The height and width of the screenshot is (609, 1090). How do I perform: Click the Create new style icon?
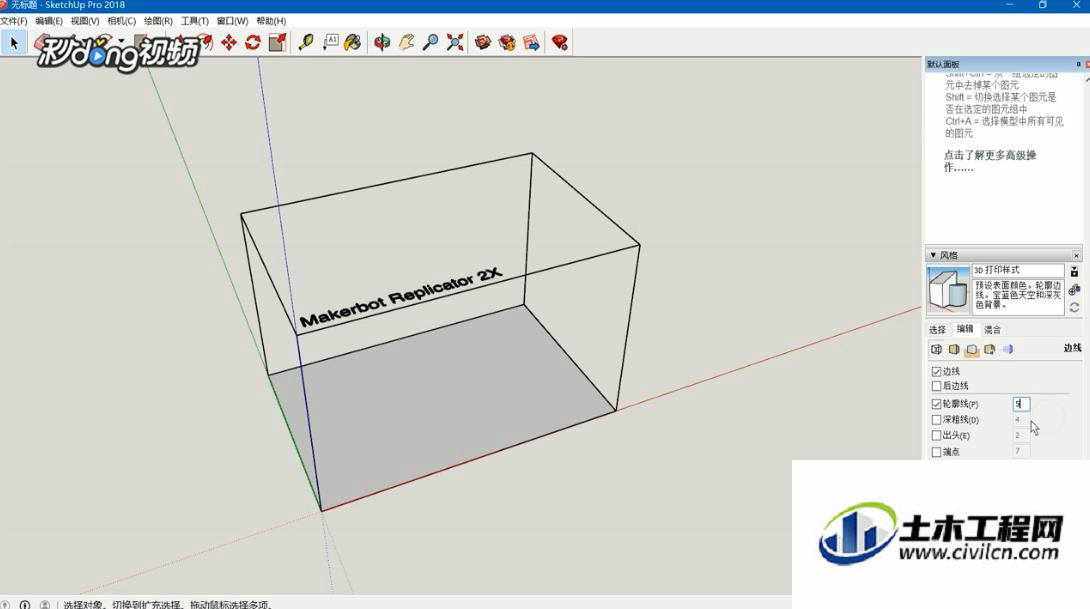pyautogui.click(x=1074, y=290)
